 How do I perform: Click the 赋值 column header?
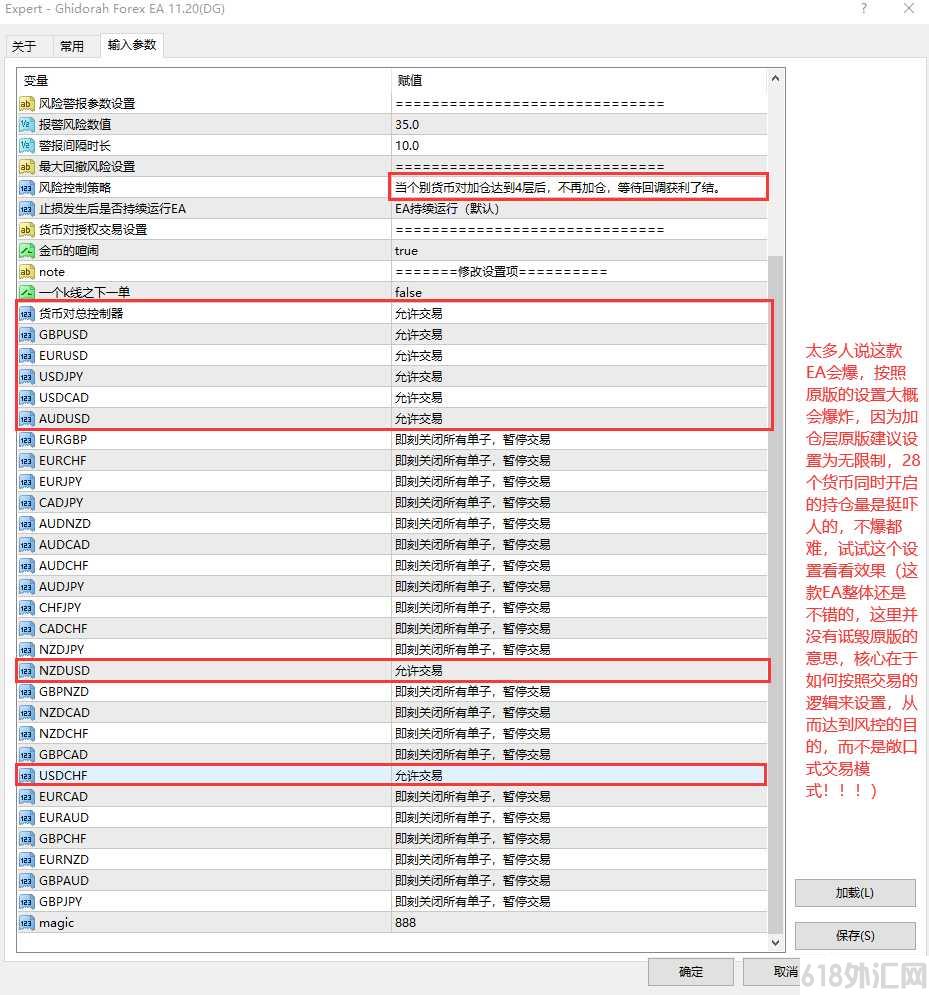(x=579, y=81)
